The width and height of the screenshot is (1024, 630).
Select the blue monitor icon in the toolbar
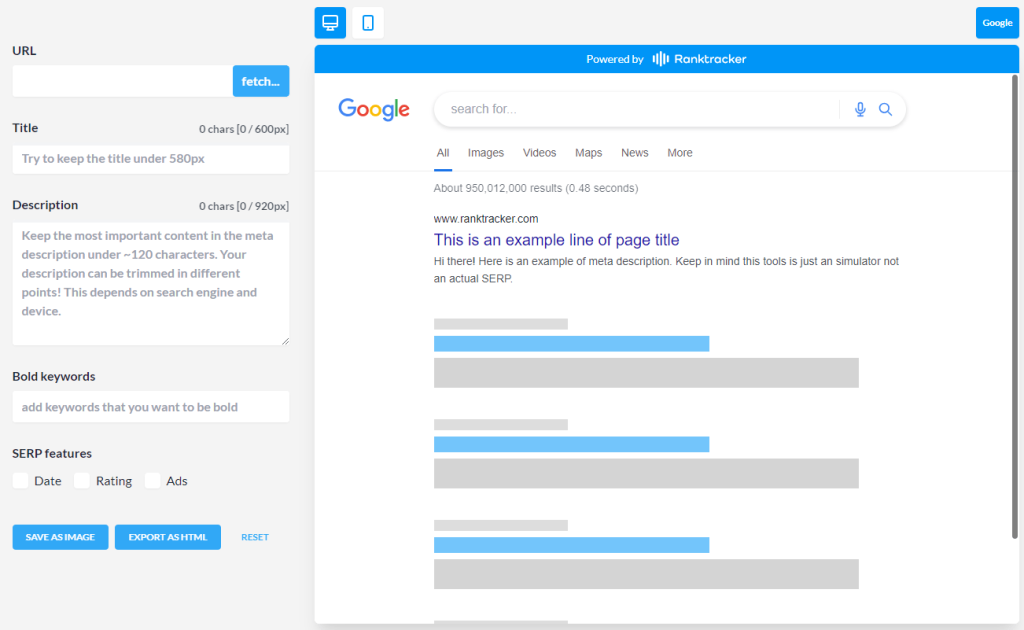329,22
